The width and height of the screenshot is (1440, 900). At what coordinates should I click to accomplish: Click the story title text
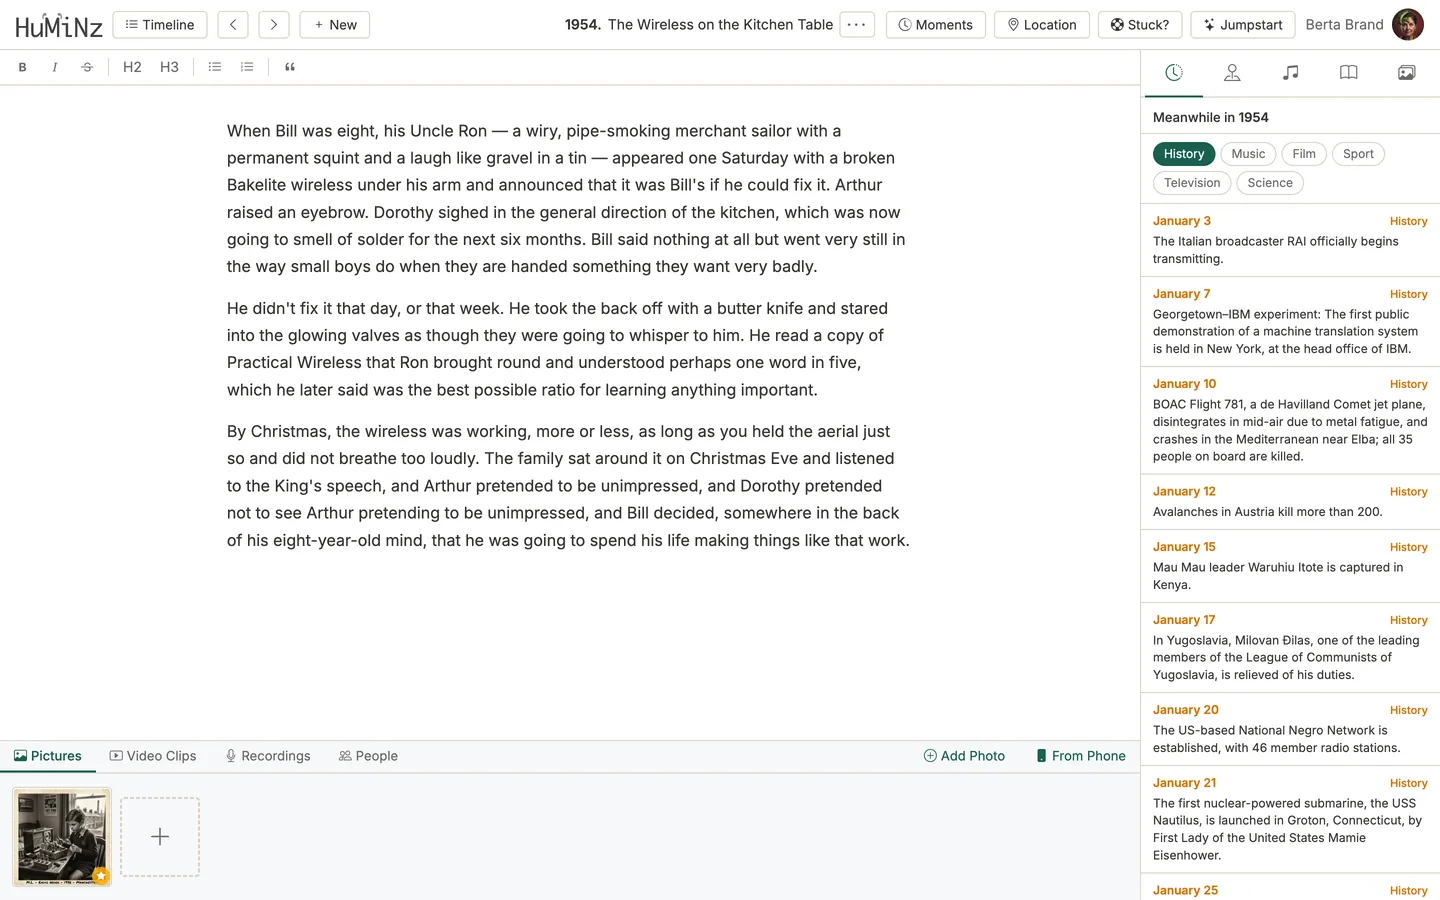coord(720,25)
